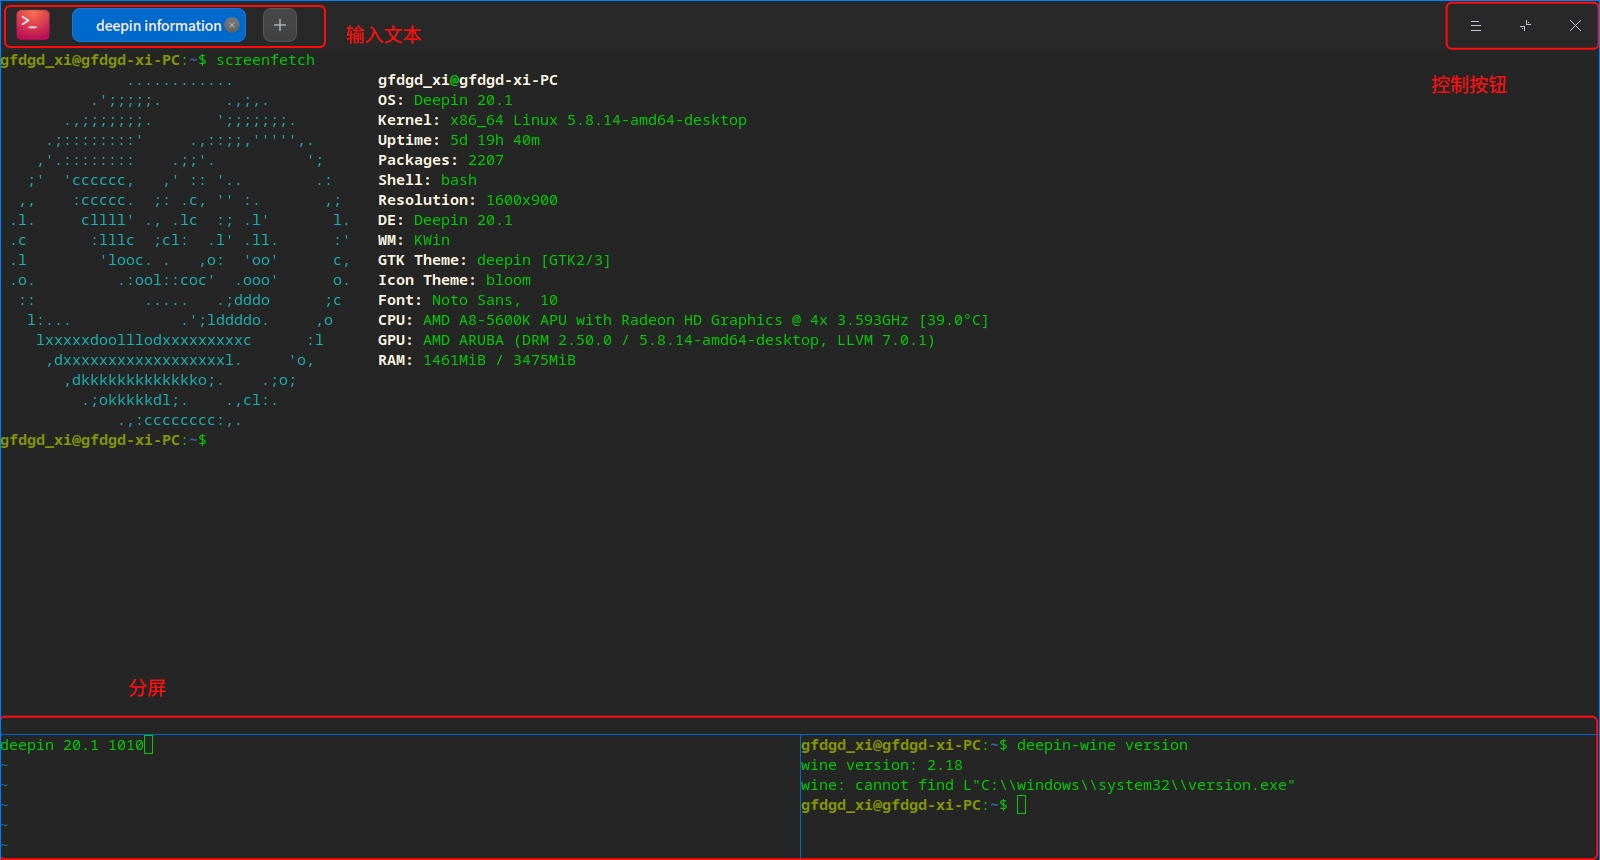The image size is (1600, 860).
Task: Add a new terminal tab
Action: coord(280,26)
